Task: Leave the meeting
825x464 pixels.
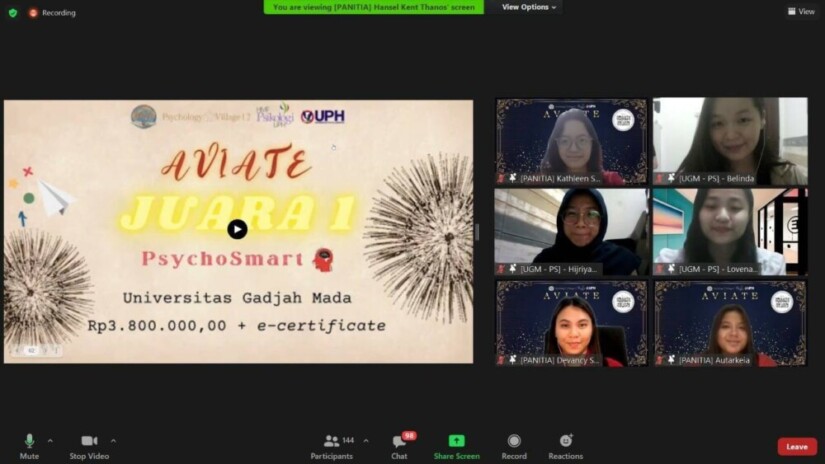Action: tap(797, 447)
